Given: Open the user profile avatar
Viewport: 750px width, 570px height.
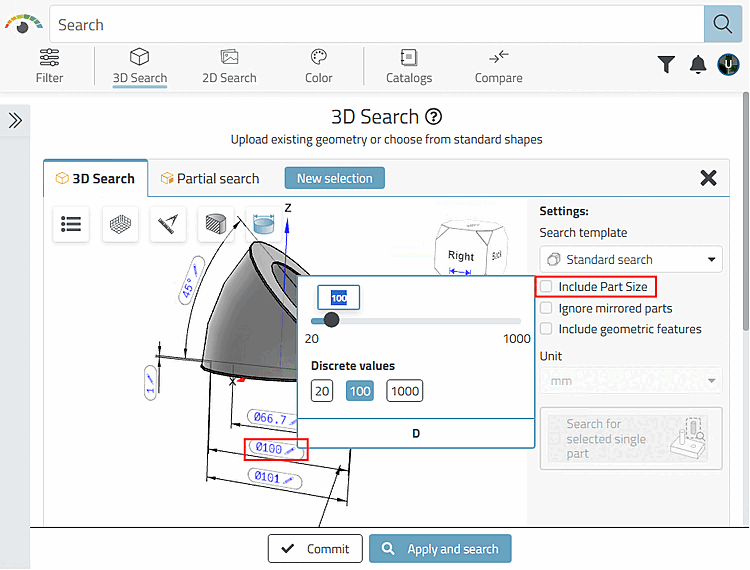Looking at the screenshot, I should [729, 65].
